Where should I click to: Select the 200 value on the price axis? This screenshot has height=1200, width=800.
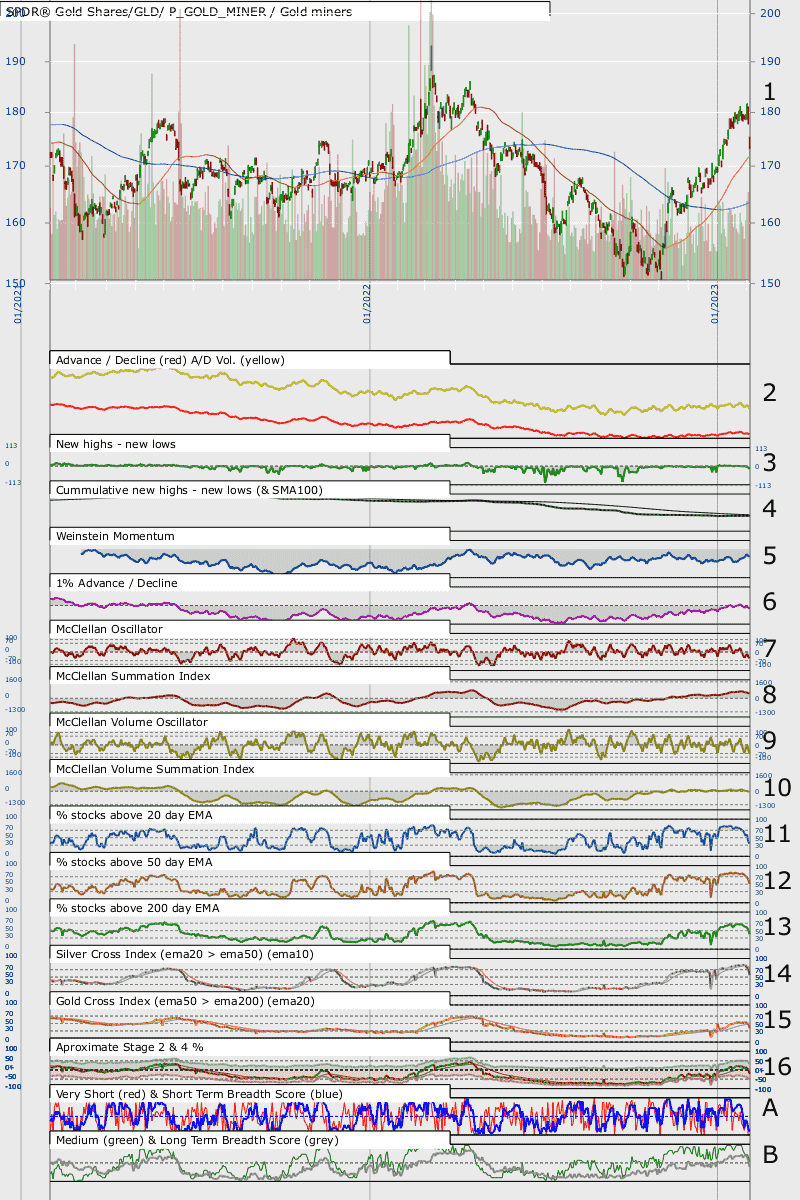click(770, 13)
